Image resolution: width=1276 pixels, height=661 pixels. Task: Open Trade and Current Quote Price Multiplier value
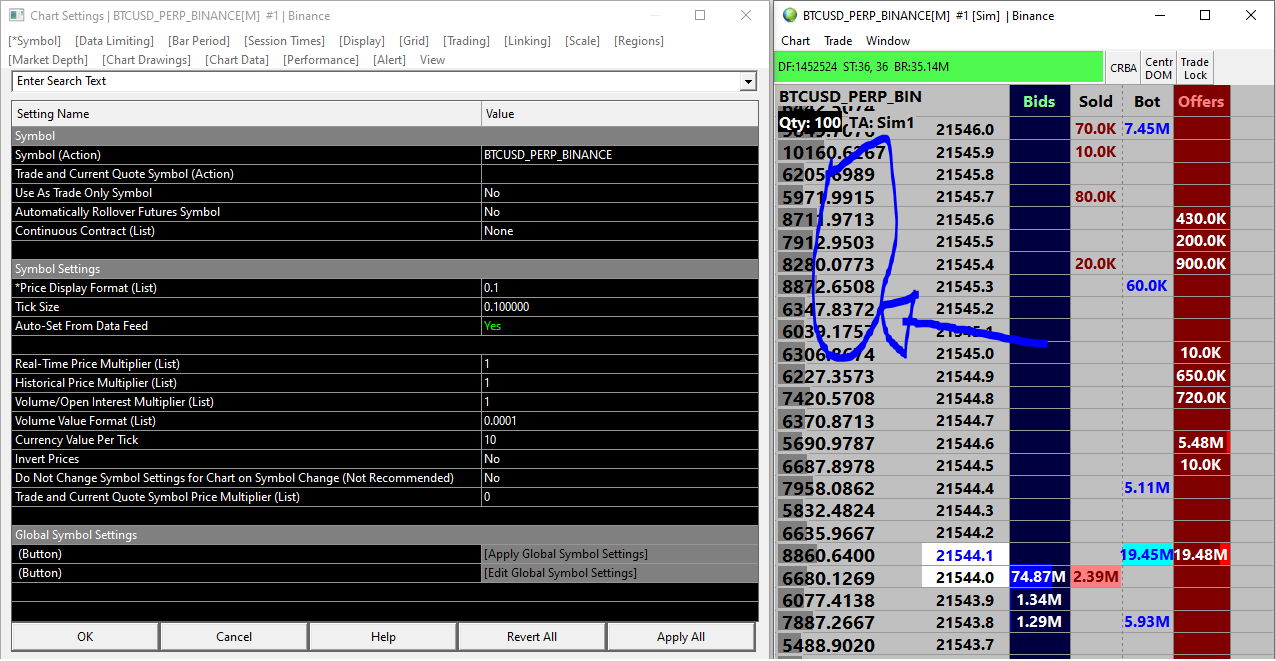point(620,497)
